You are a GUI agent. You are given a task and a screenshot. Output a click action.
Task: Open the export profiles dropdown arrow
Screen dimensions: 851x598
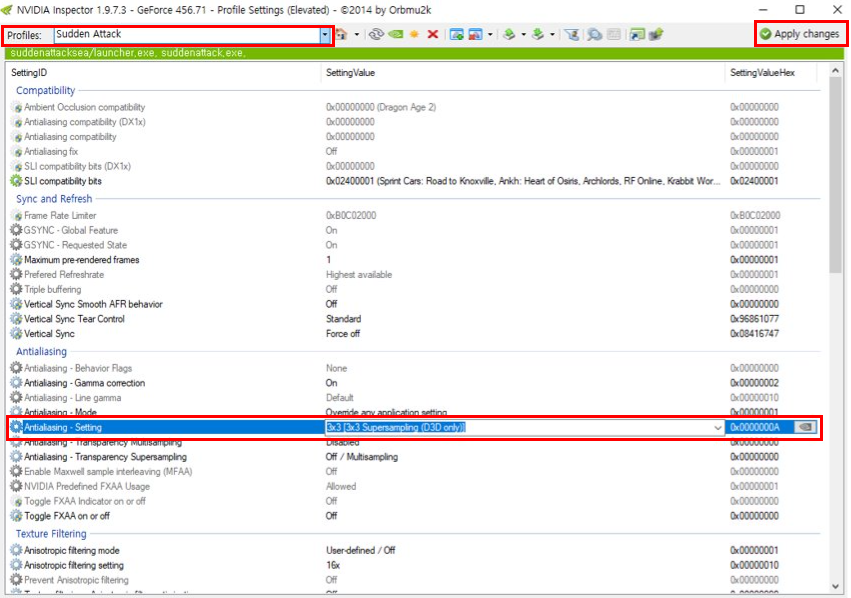(x=524, y=34)
